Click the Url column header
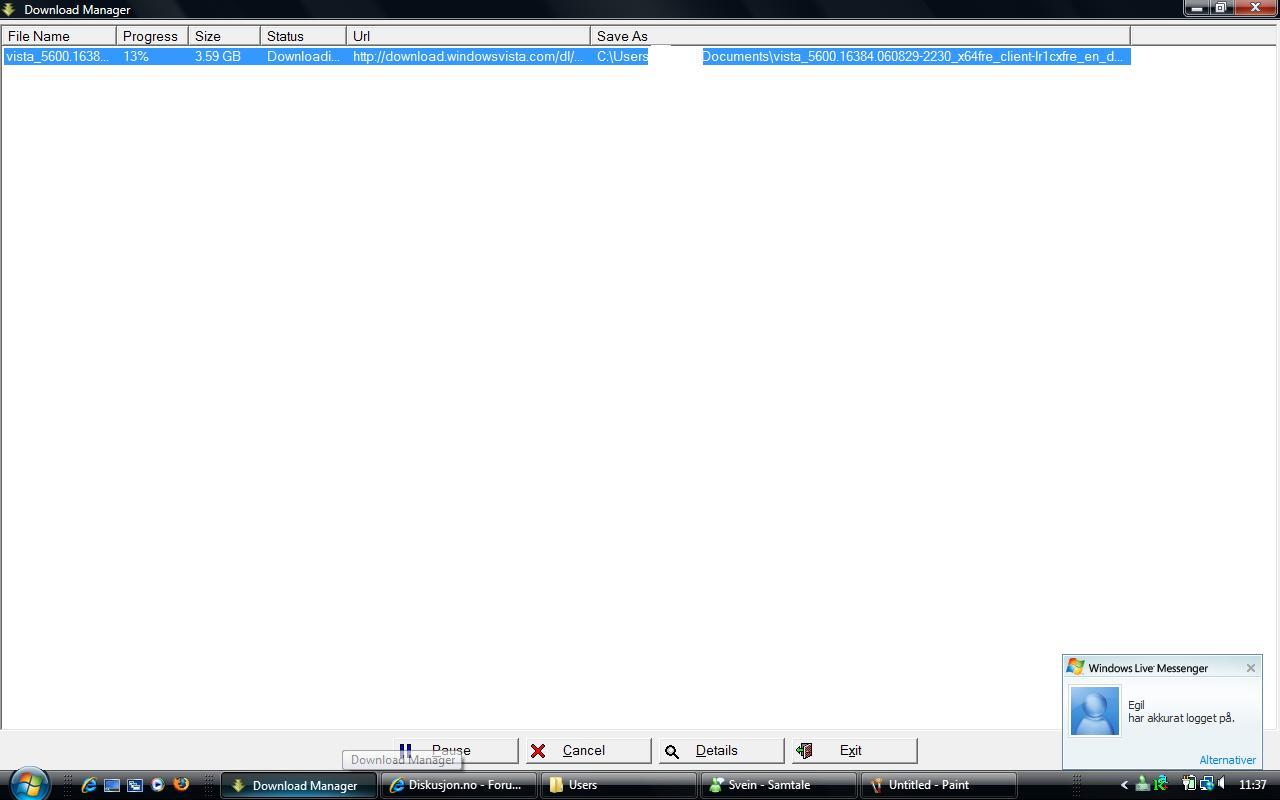1280x800 pixels. click(x=468, y=36)
